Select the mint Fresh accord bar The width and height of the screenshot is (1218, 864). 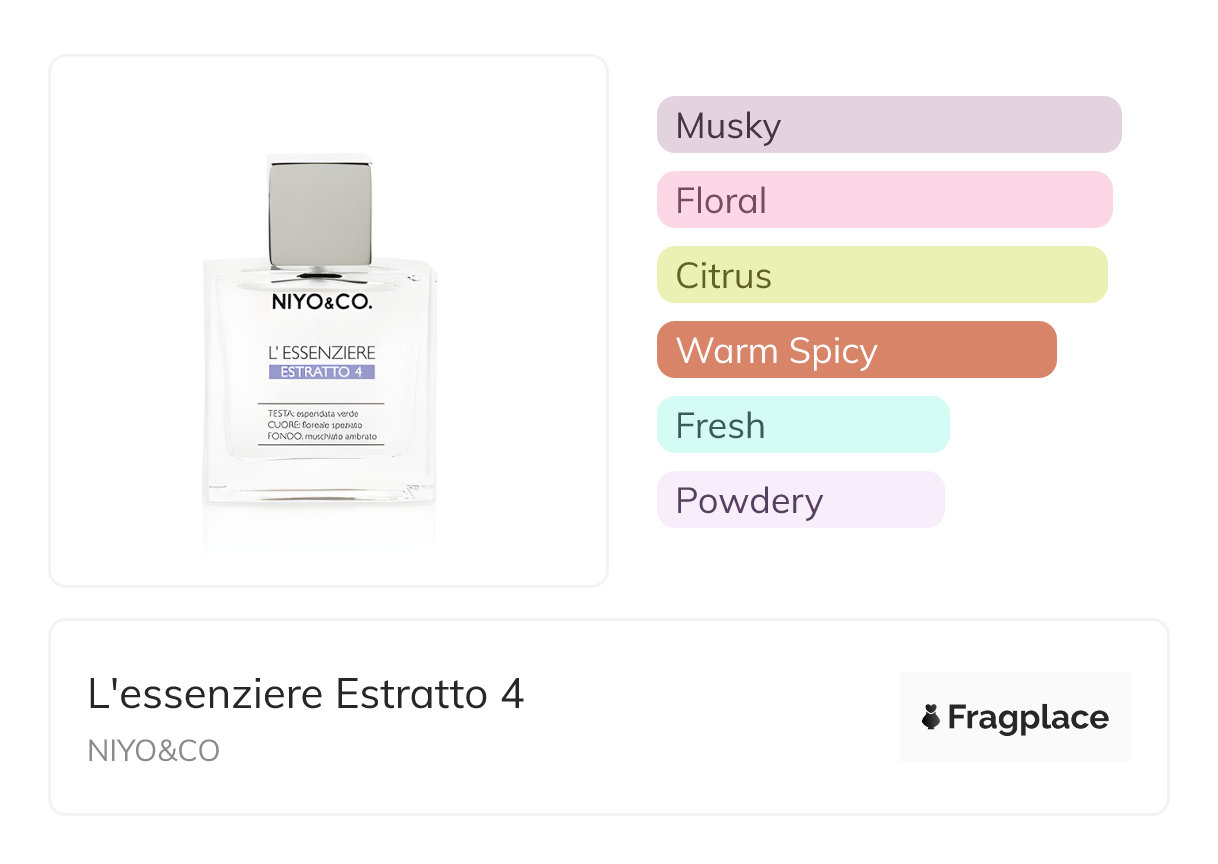point(802,425)
